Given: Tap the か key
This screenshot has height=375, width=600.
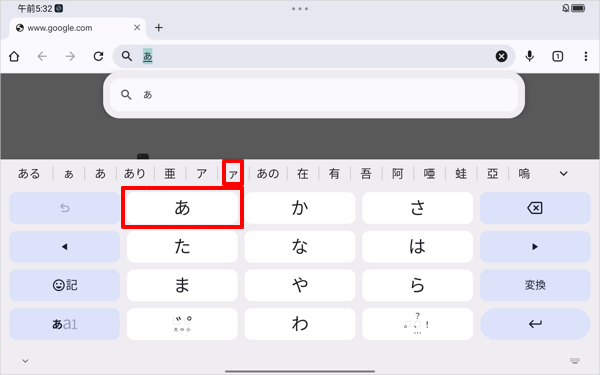Looking at the screenshot, I should point(300,208).
